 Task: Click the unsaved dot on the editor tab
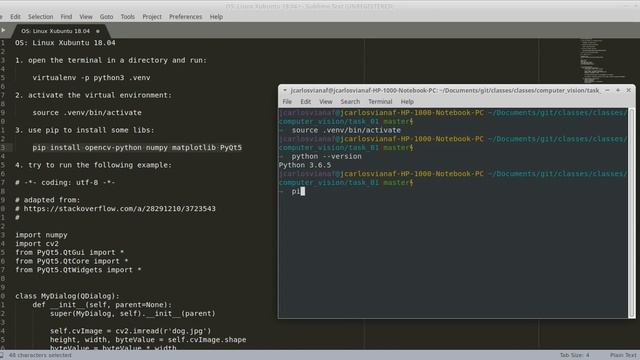pos(98,31)
